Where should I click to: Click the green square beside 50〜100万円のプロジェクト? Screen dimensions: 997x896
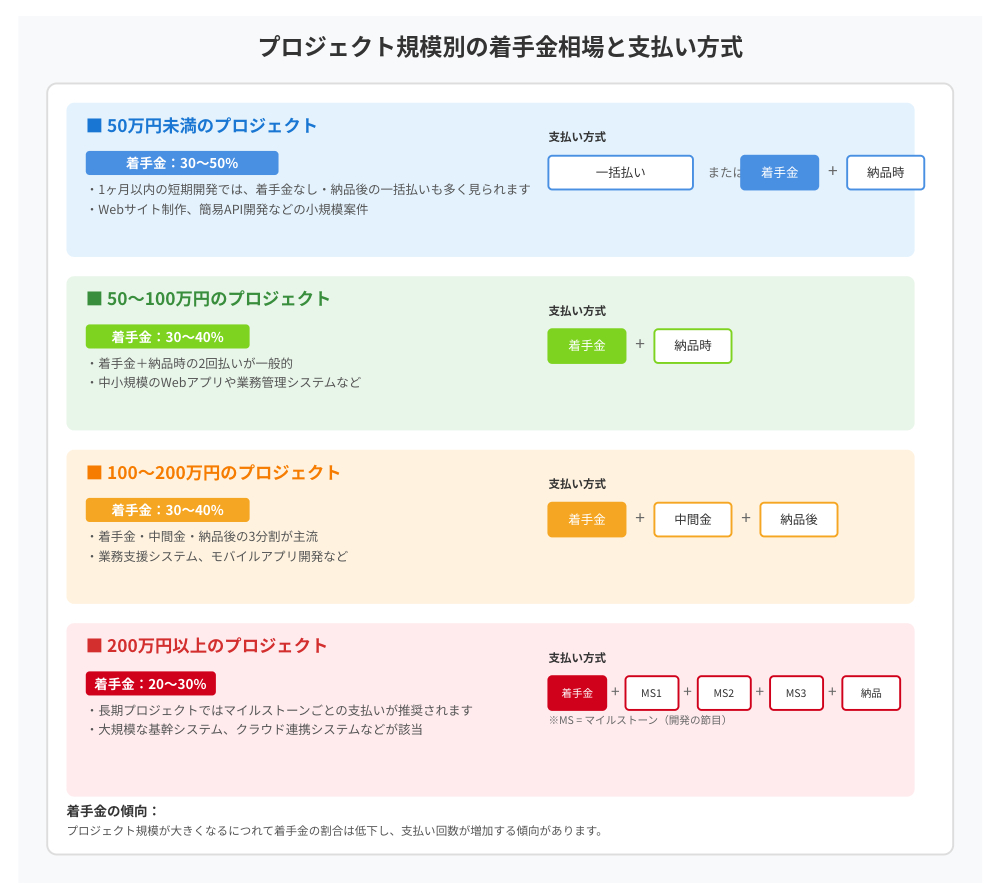click(94, 298)
